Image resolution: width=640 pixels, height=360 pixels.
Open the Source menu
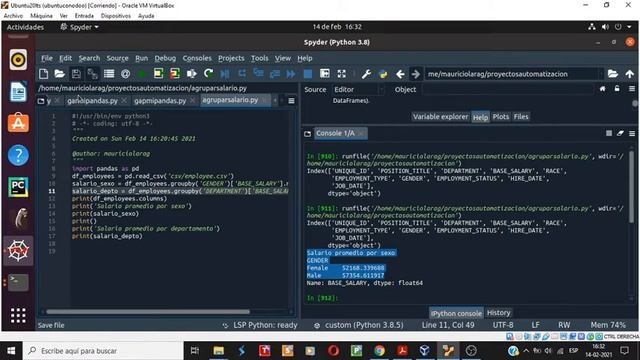tap(118, 58)
